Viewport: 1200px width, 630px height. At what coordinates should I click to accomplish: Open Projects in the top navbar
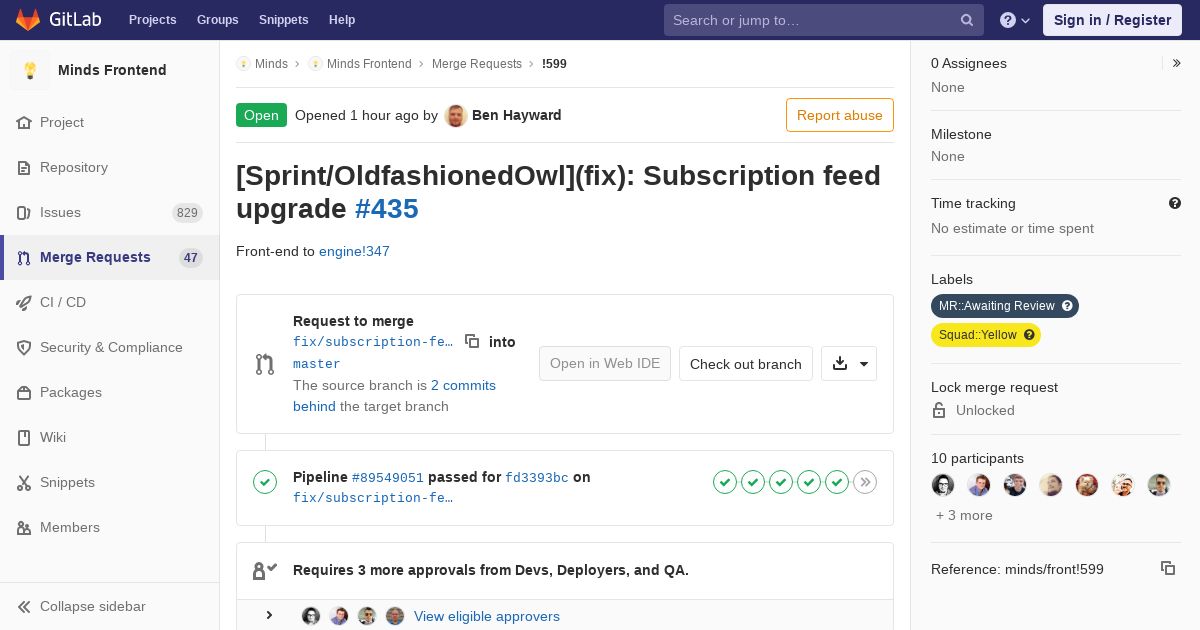coord(152,20)
